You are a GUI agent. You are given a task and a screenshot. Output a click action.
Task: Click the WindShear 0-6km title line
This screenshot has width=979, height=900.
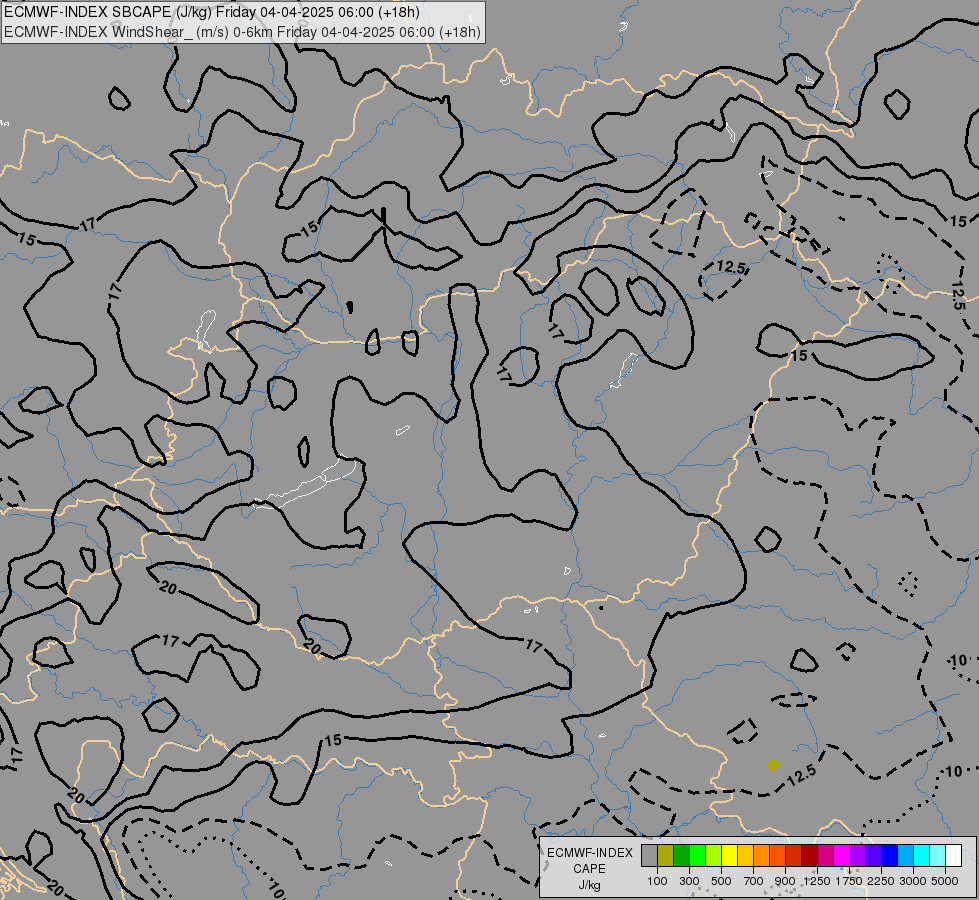pyautogui.click(x=242, y=32)
